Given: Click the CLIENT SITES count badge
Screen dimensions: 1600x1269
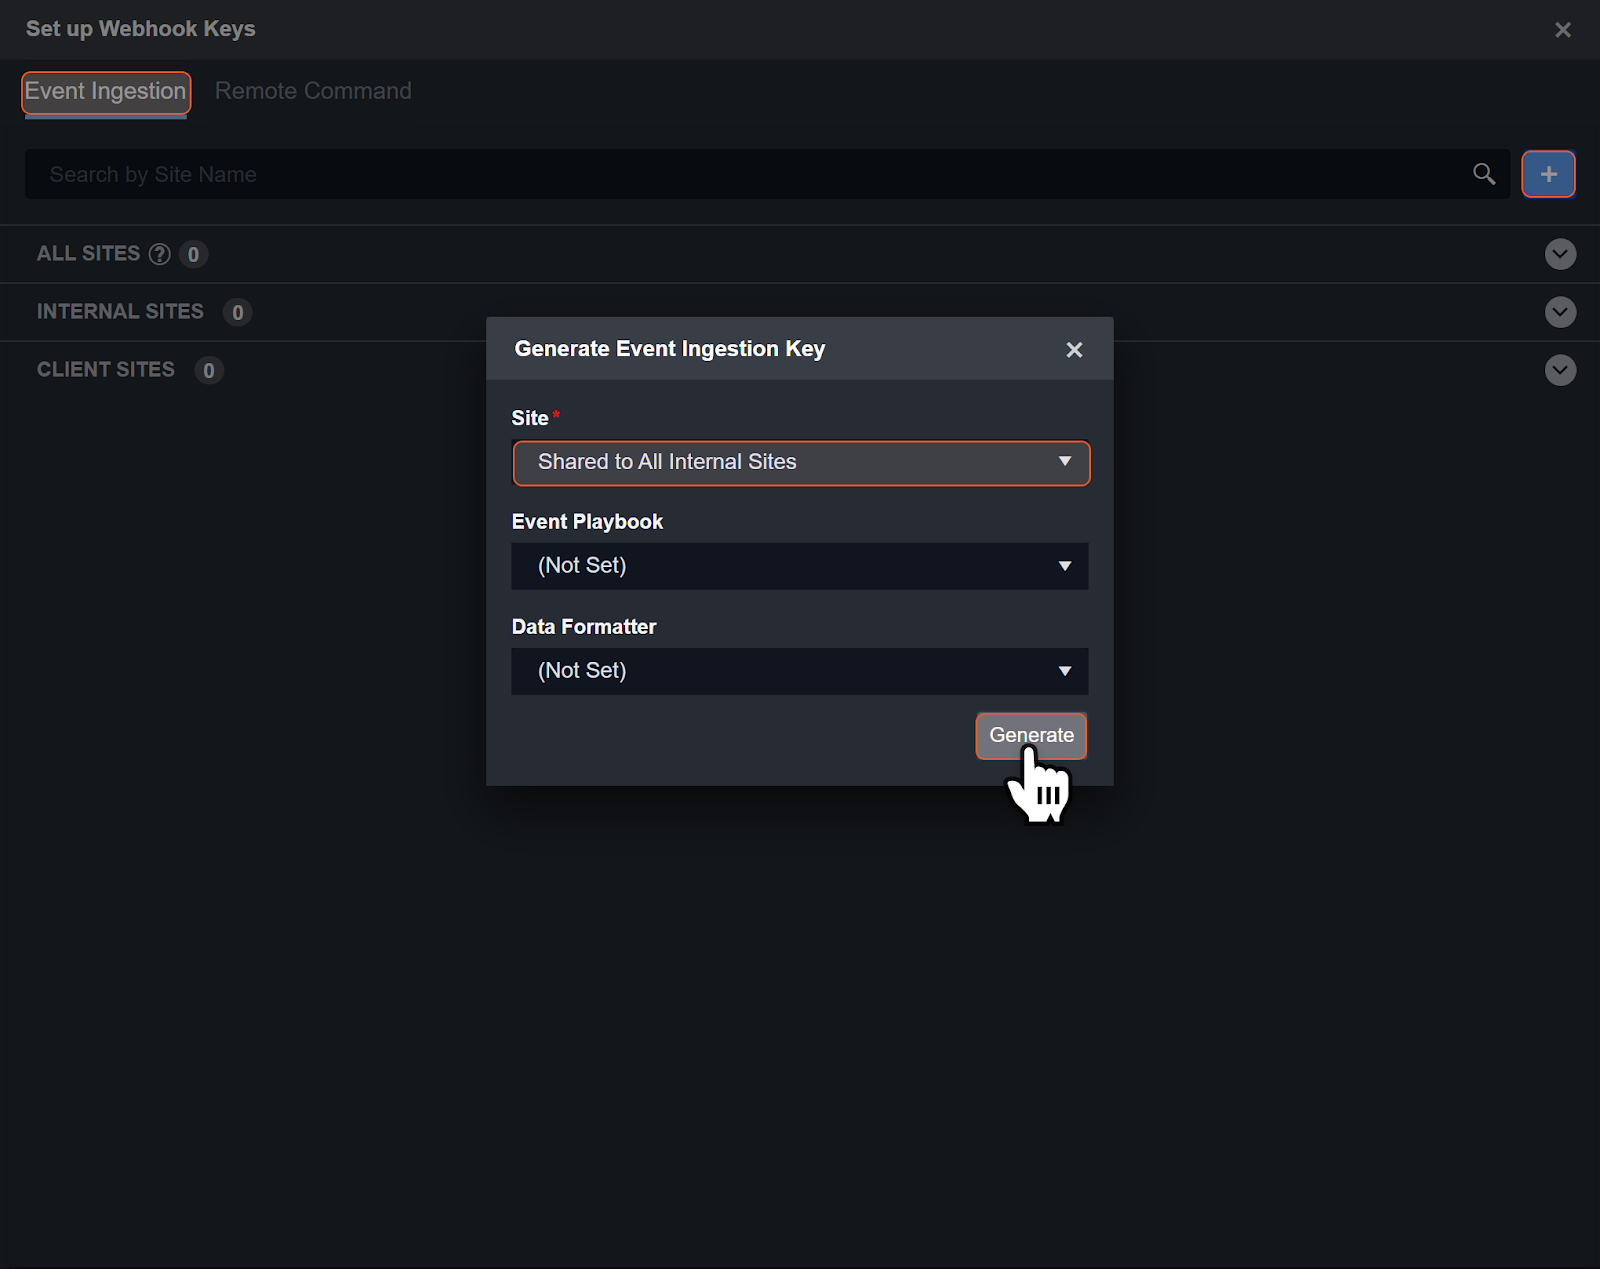Looking at the screenshot, I should 209,371.
